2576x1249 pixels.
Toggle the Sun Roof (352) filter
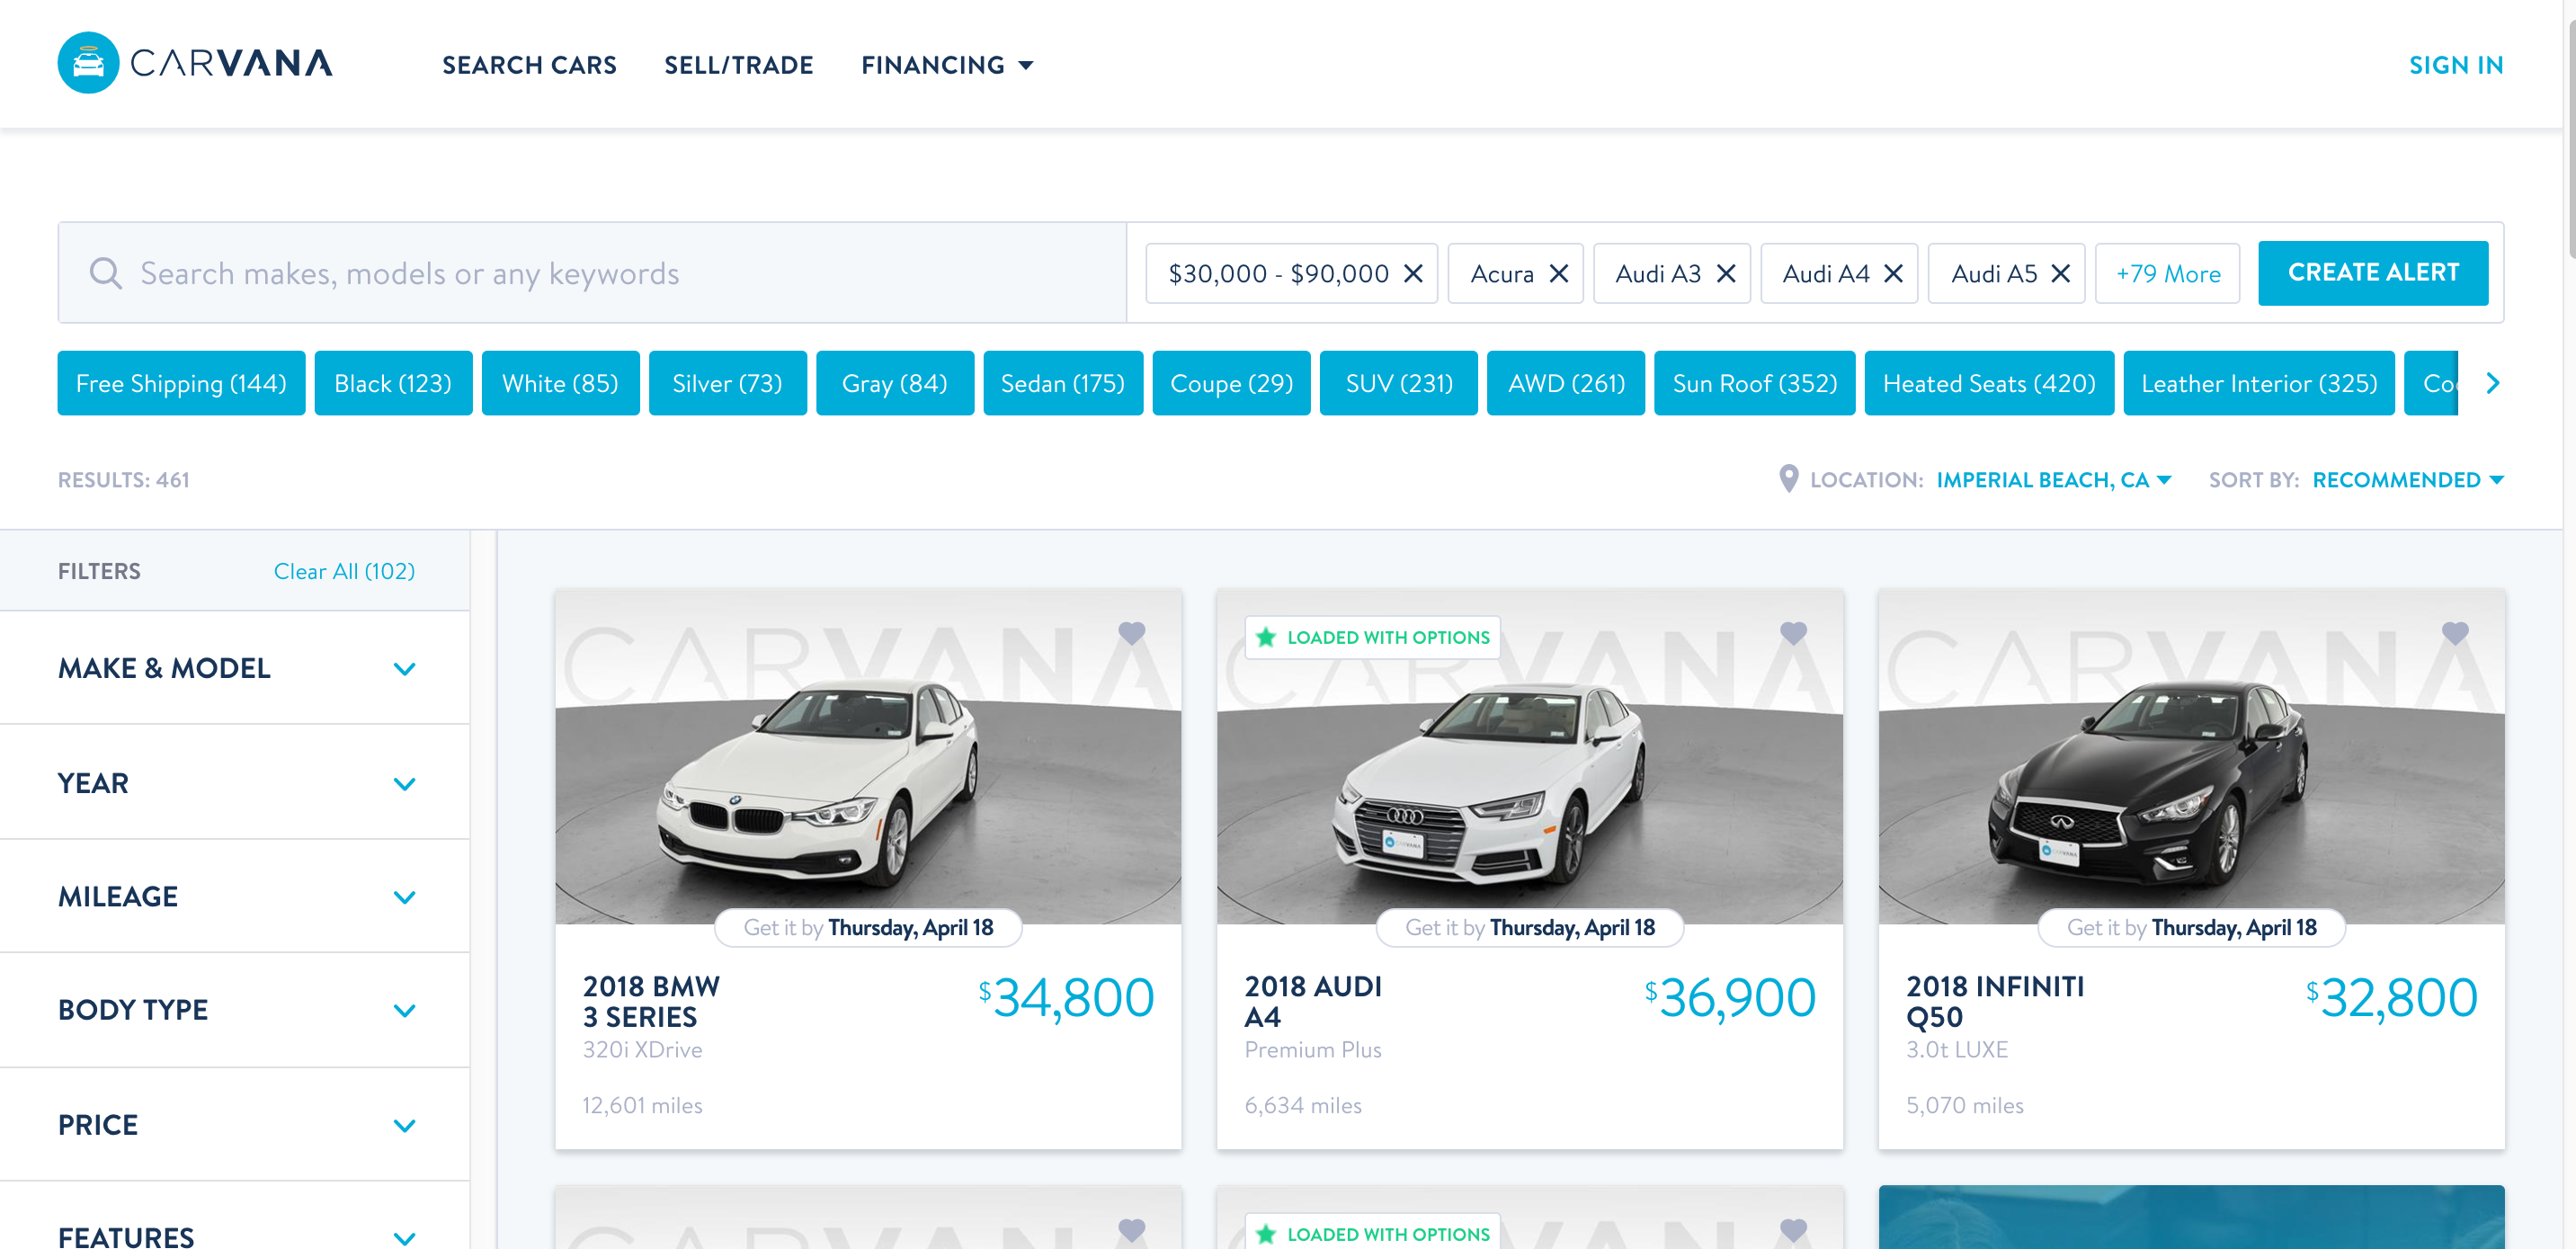click(1754, 383)
